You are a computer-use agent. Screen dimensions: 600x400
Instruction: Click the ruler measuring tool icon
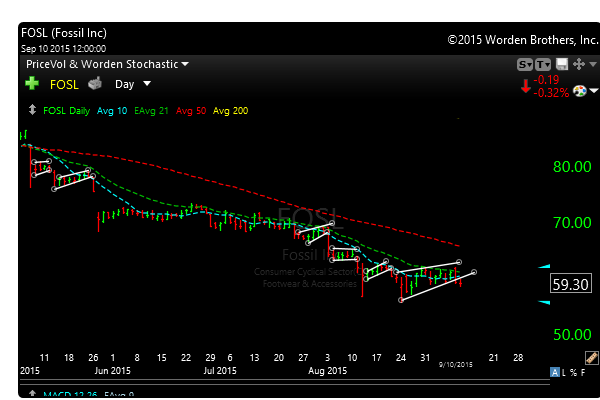point(592,358)
